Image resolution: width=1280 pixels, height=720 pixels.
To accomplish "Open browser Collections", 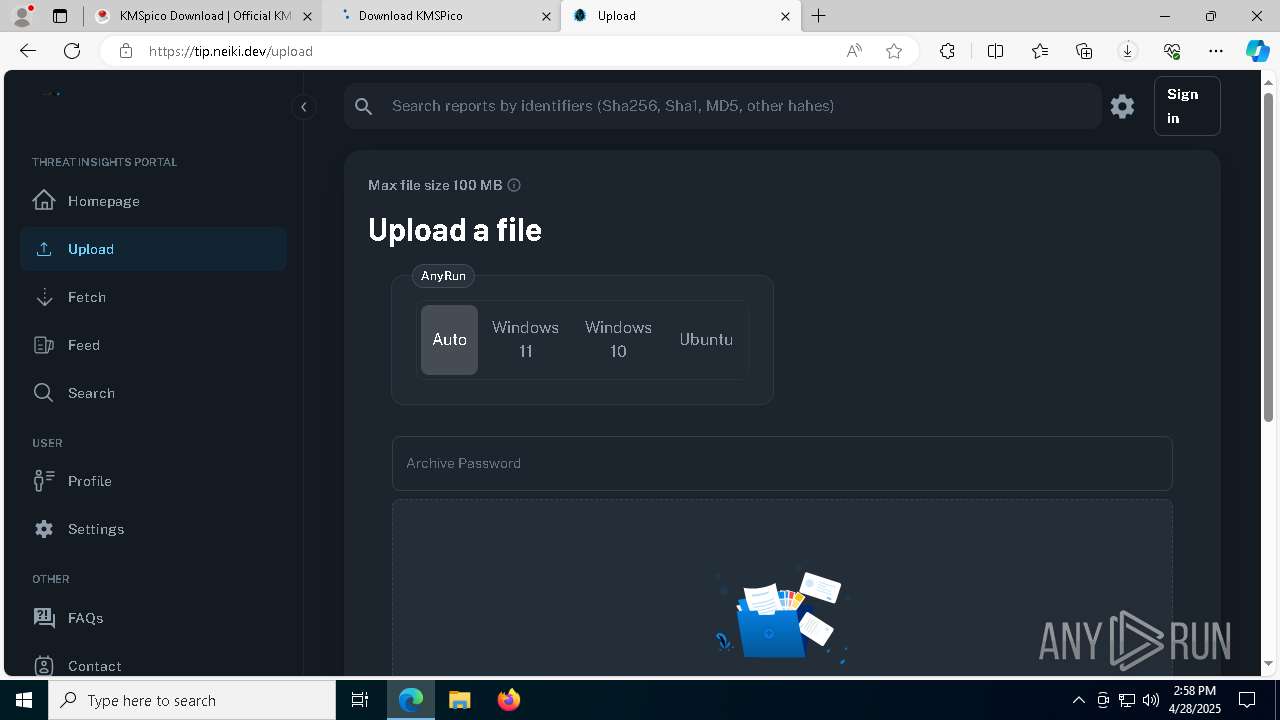I will coord(1084,51).
